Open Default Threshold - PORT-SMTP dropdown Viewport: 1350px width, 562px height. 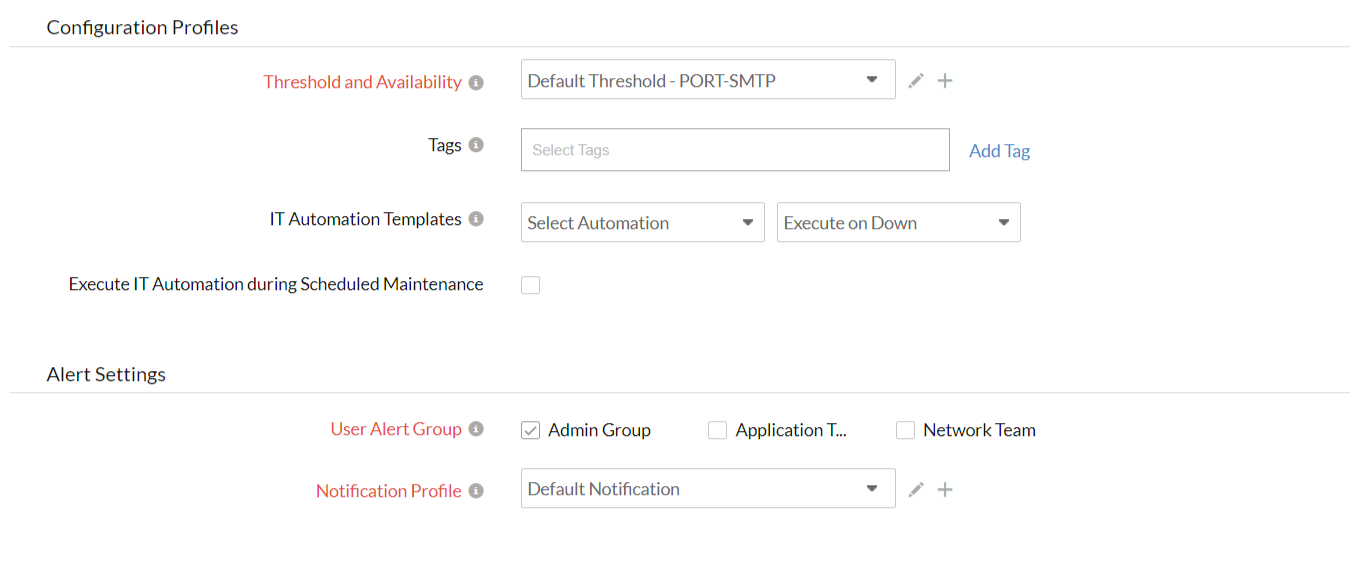[x=707, y=80]
